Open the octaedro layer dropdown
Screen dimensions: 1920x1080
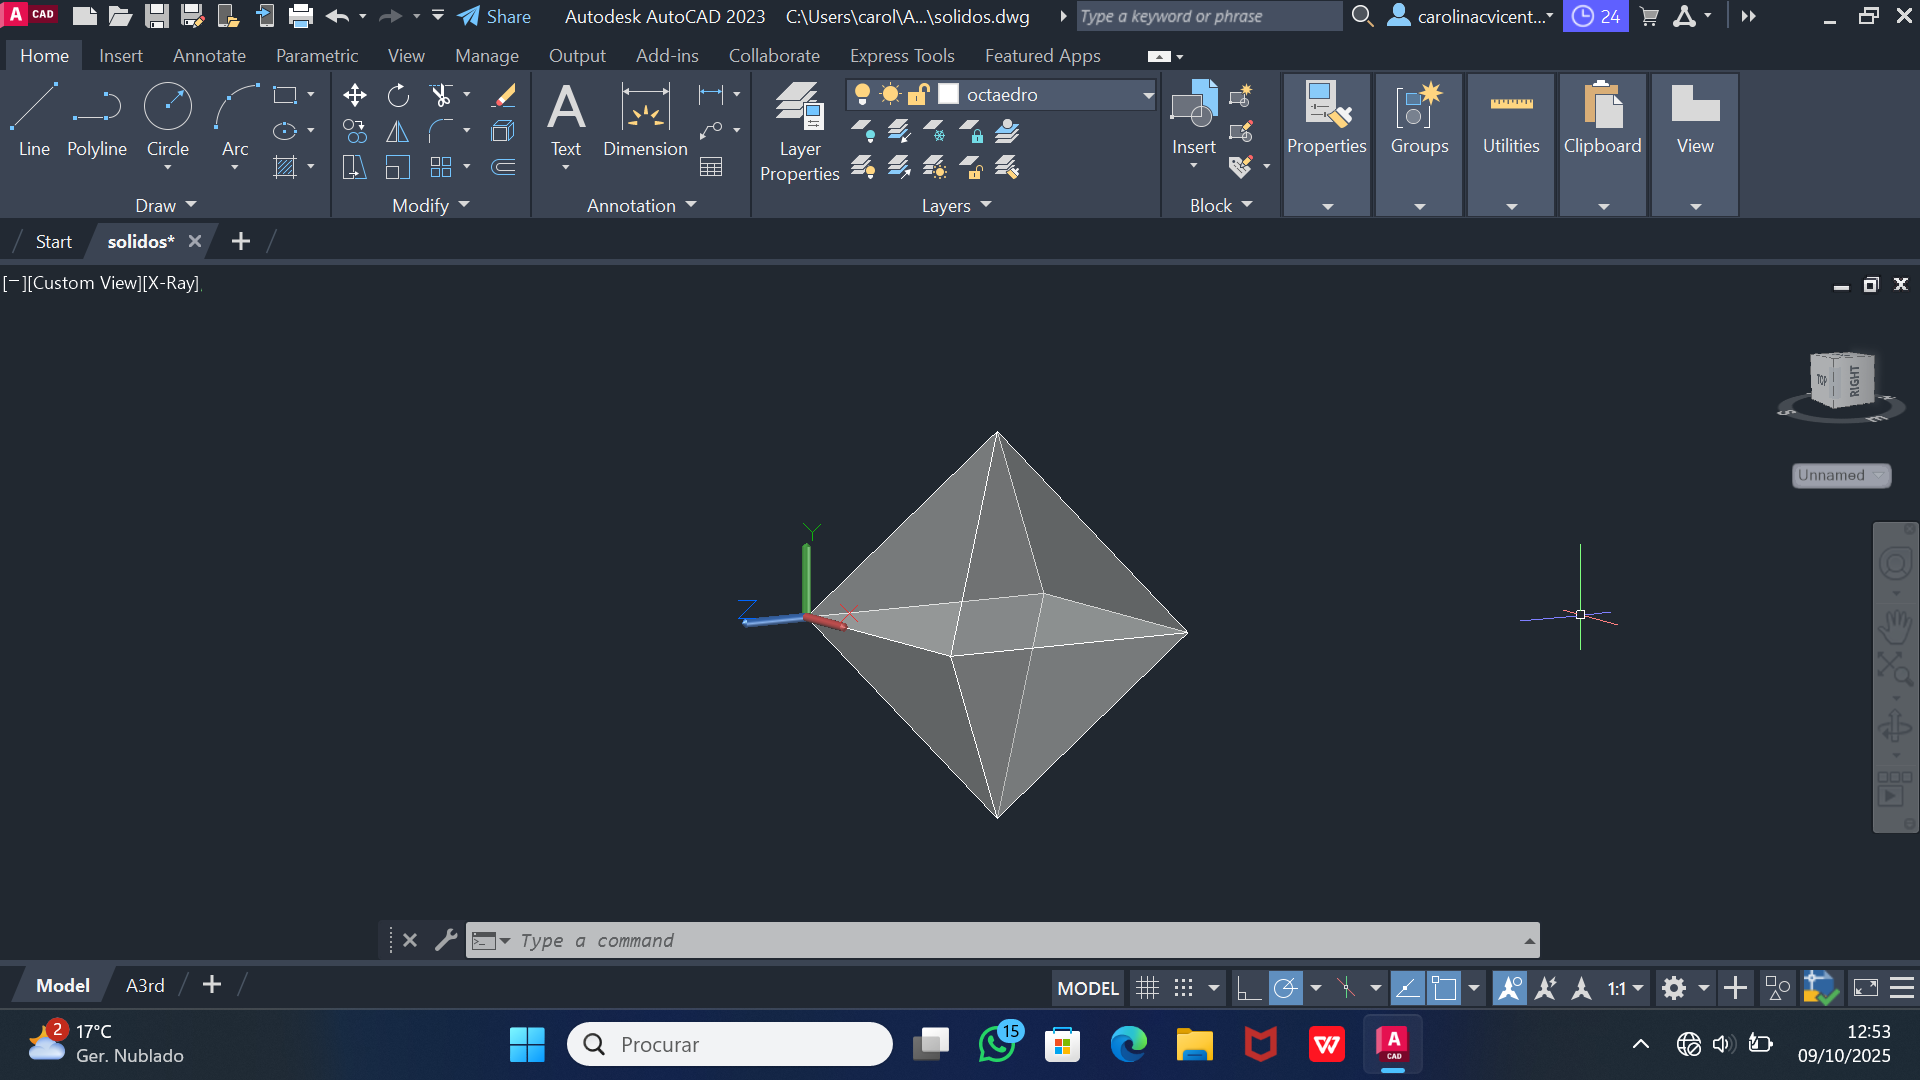point(1148,95)
